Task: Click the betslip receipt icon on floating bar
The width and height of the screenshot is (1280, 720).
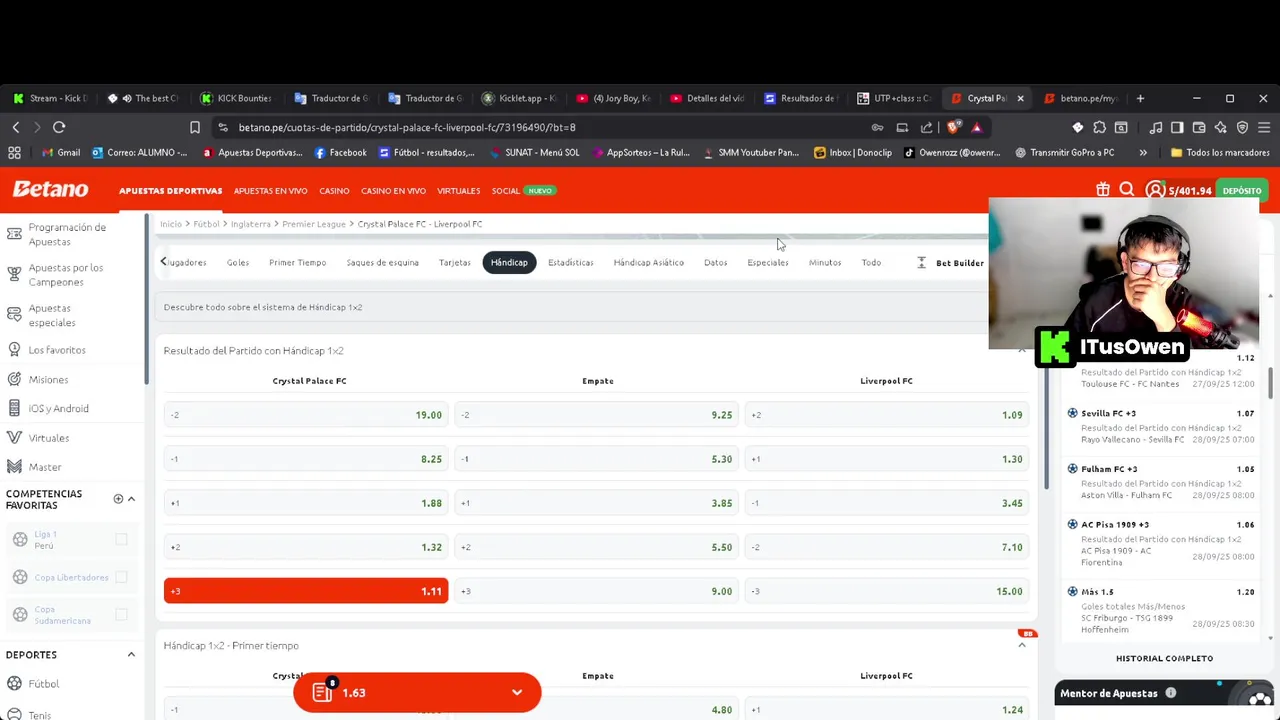Action: click(x=323, y=692)
